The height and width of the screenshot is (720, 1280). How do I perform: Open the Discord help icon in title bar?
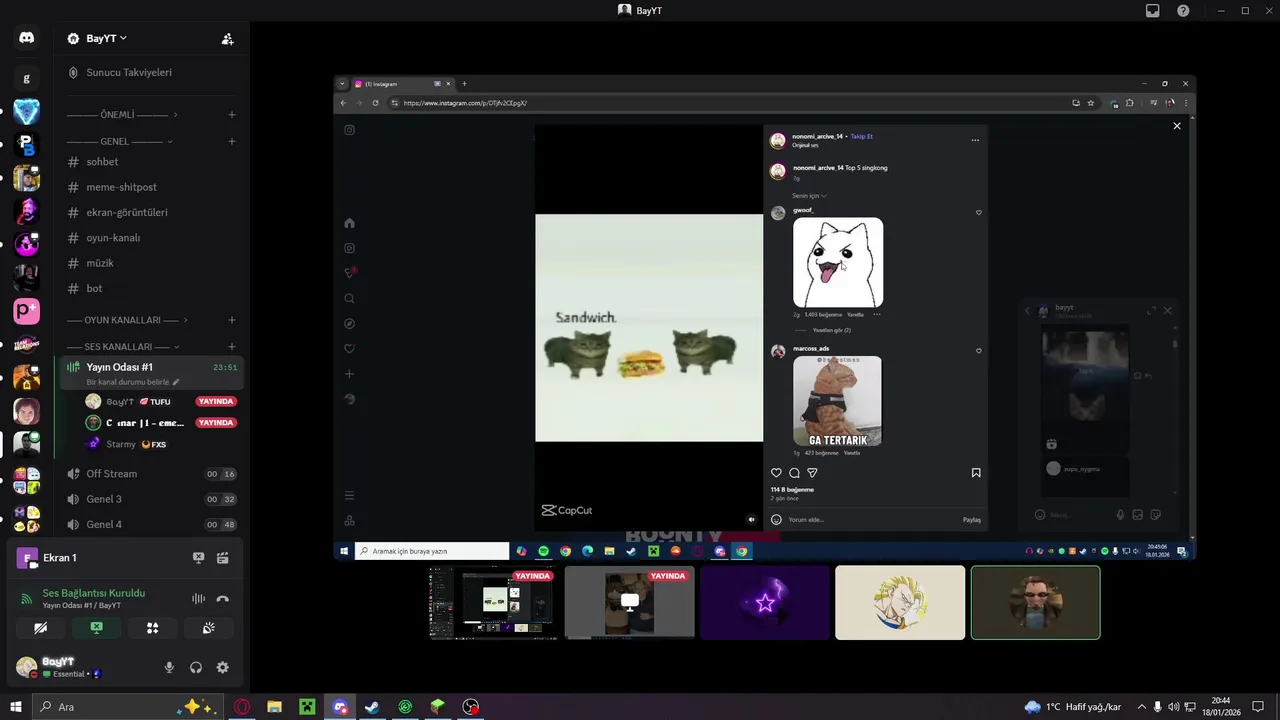pos(1184,10)
